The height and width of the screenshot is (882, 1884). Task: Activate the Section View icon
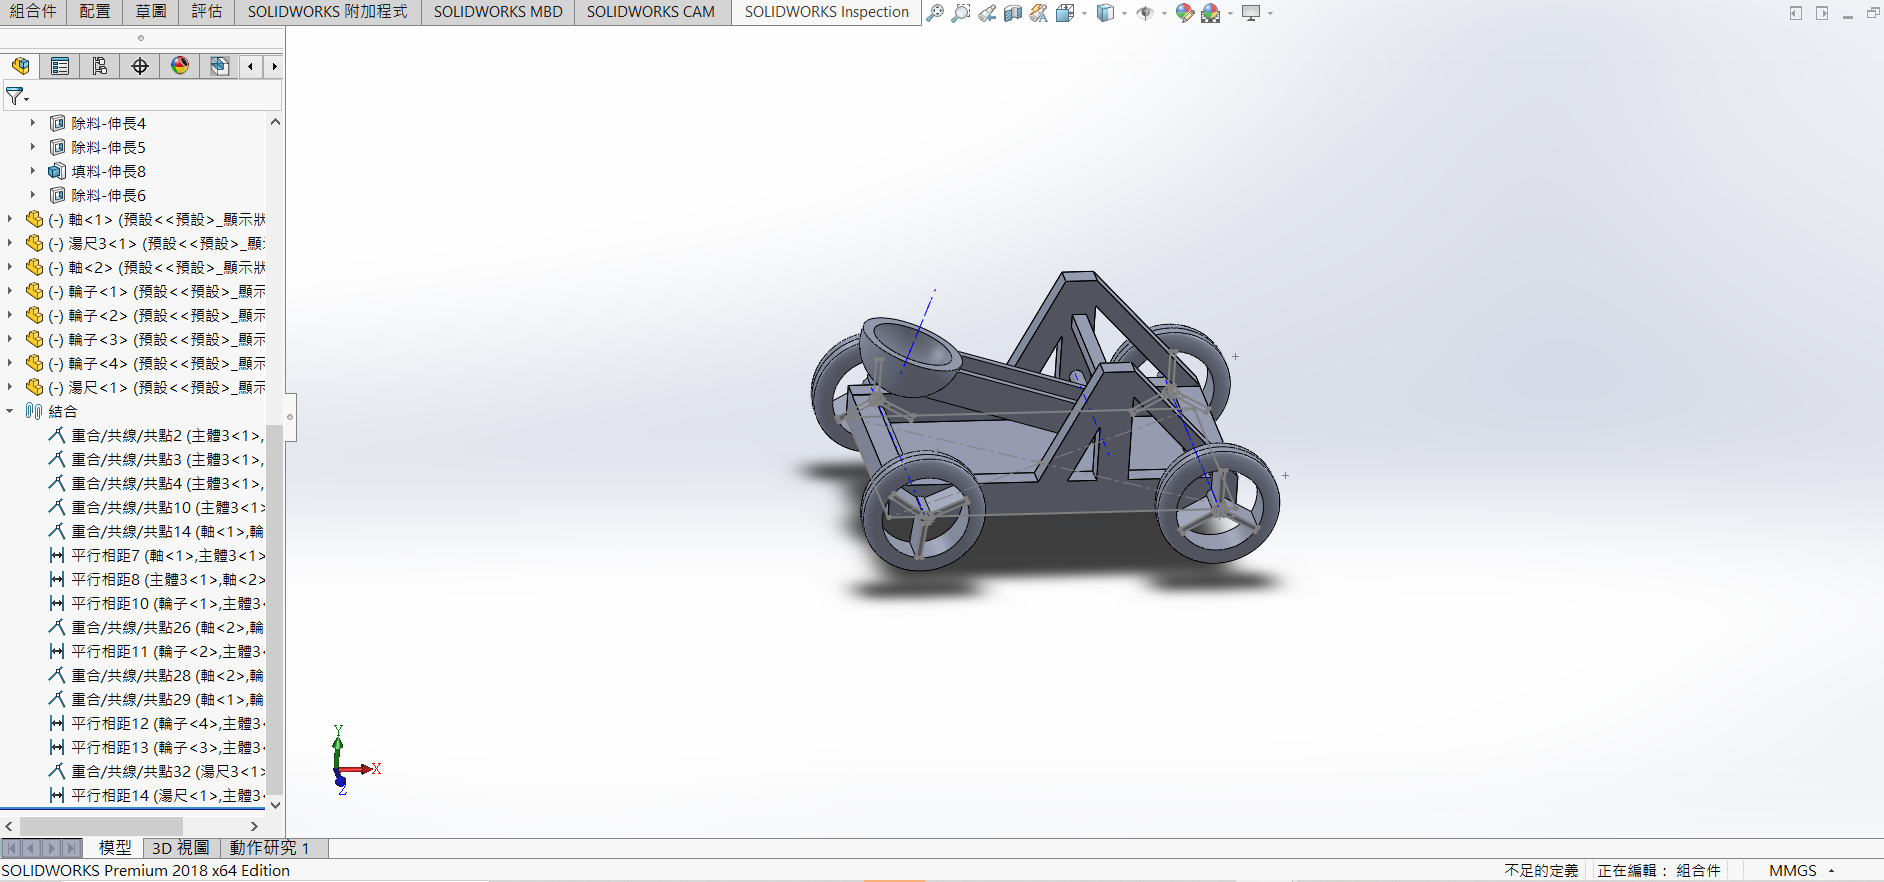coord(1013,13)
